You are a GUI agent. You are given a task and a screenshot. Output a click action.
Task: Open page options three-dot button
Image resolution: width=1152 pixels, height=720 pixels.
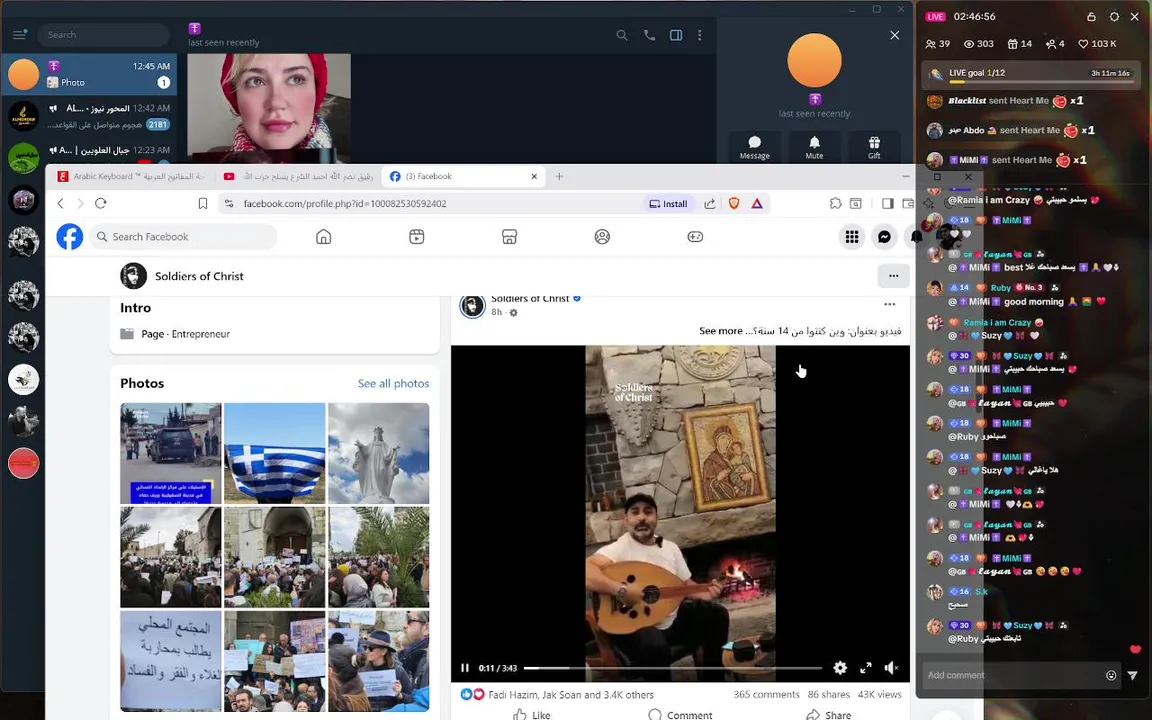pyautogui.click(x=893, y=276)
